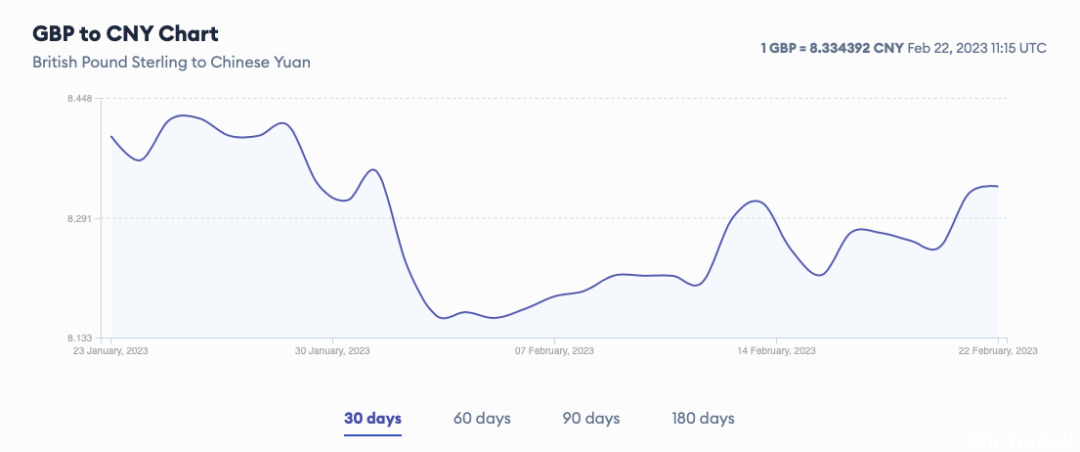Screen dimensions: 1080x452
Task: Click the British Pound Sterling to Chinese Yuan subtitle
Action: [172, 62]
